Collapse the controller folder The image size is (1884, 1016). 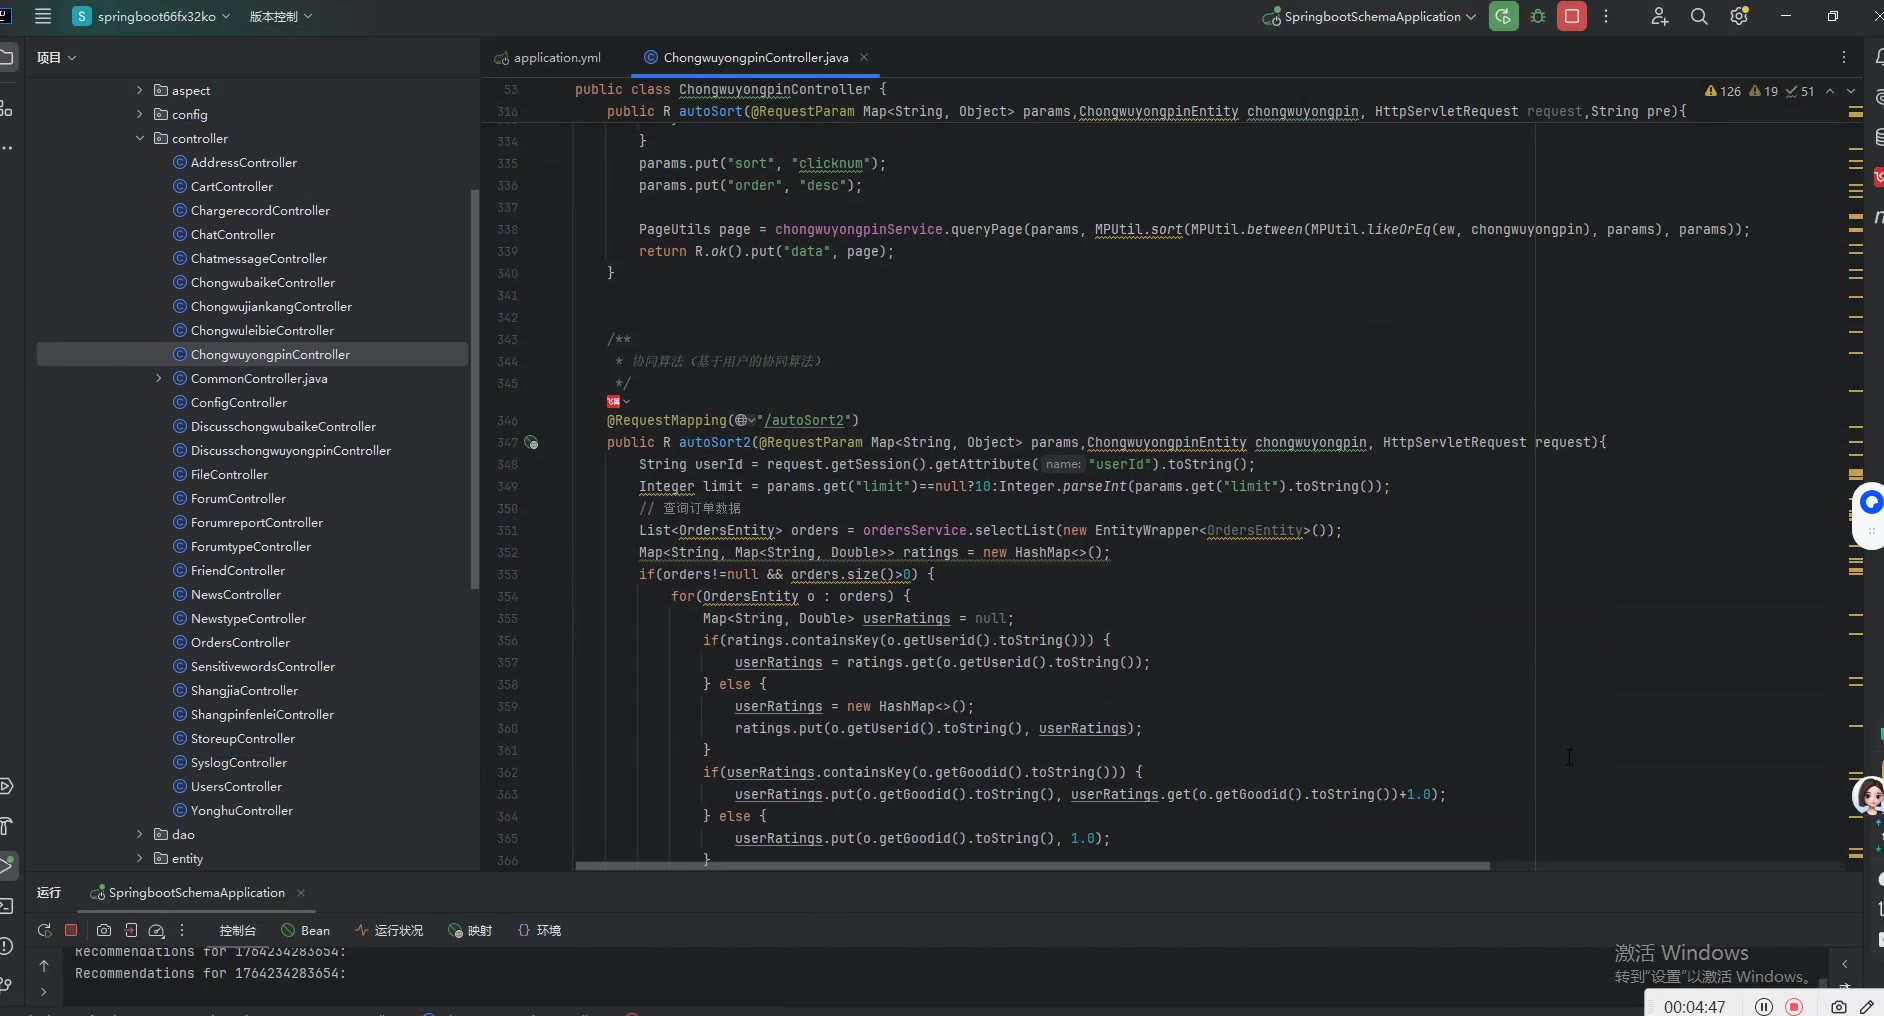[140, 139]
